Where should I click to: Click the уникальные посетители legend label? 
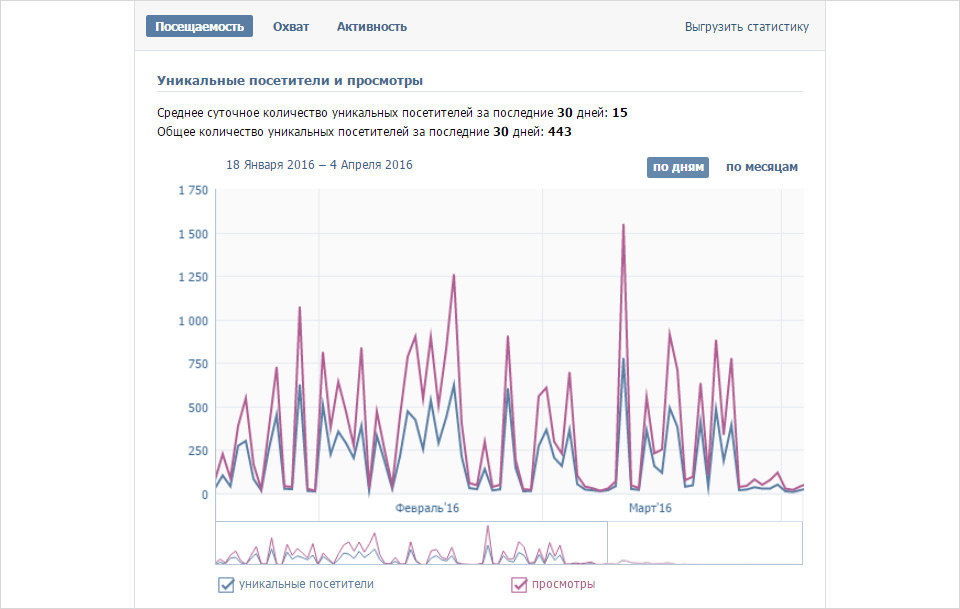pyautogui.click(x=306, y=584)
